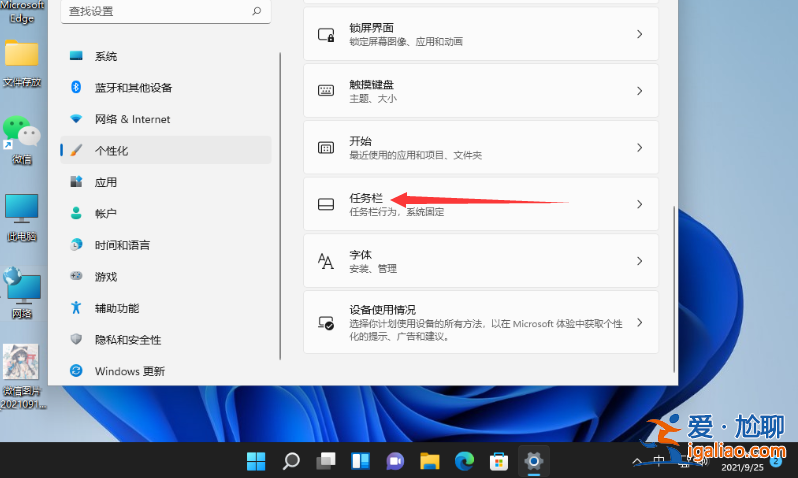
Task: Click the Settings gear on taskbar
Action: click(534, 461)
